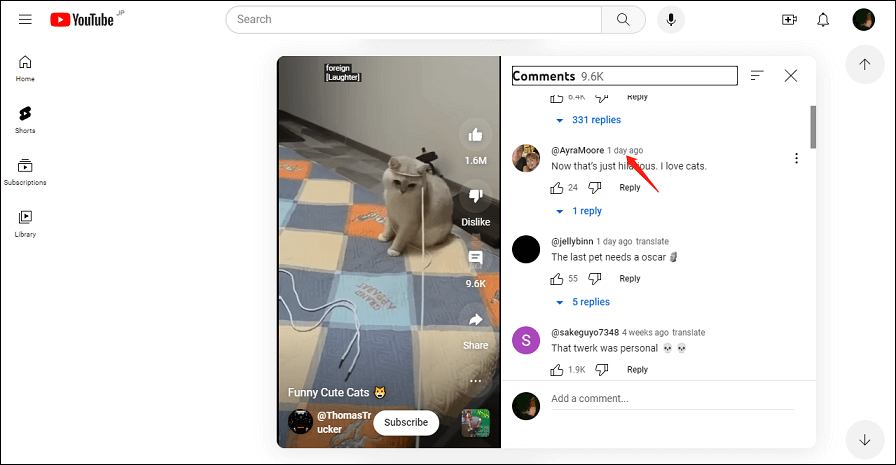Click the Create video icon

(789, 19)
